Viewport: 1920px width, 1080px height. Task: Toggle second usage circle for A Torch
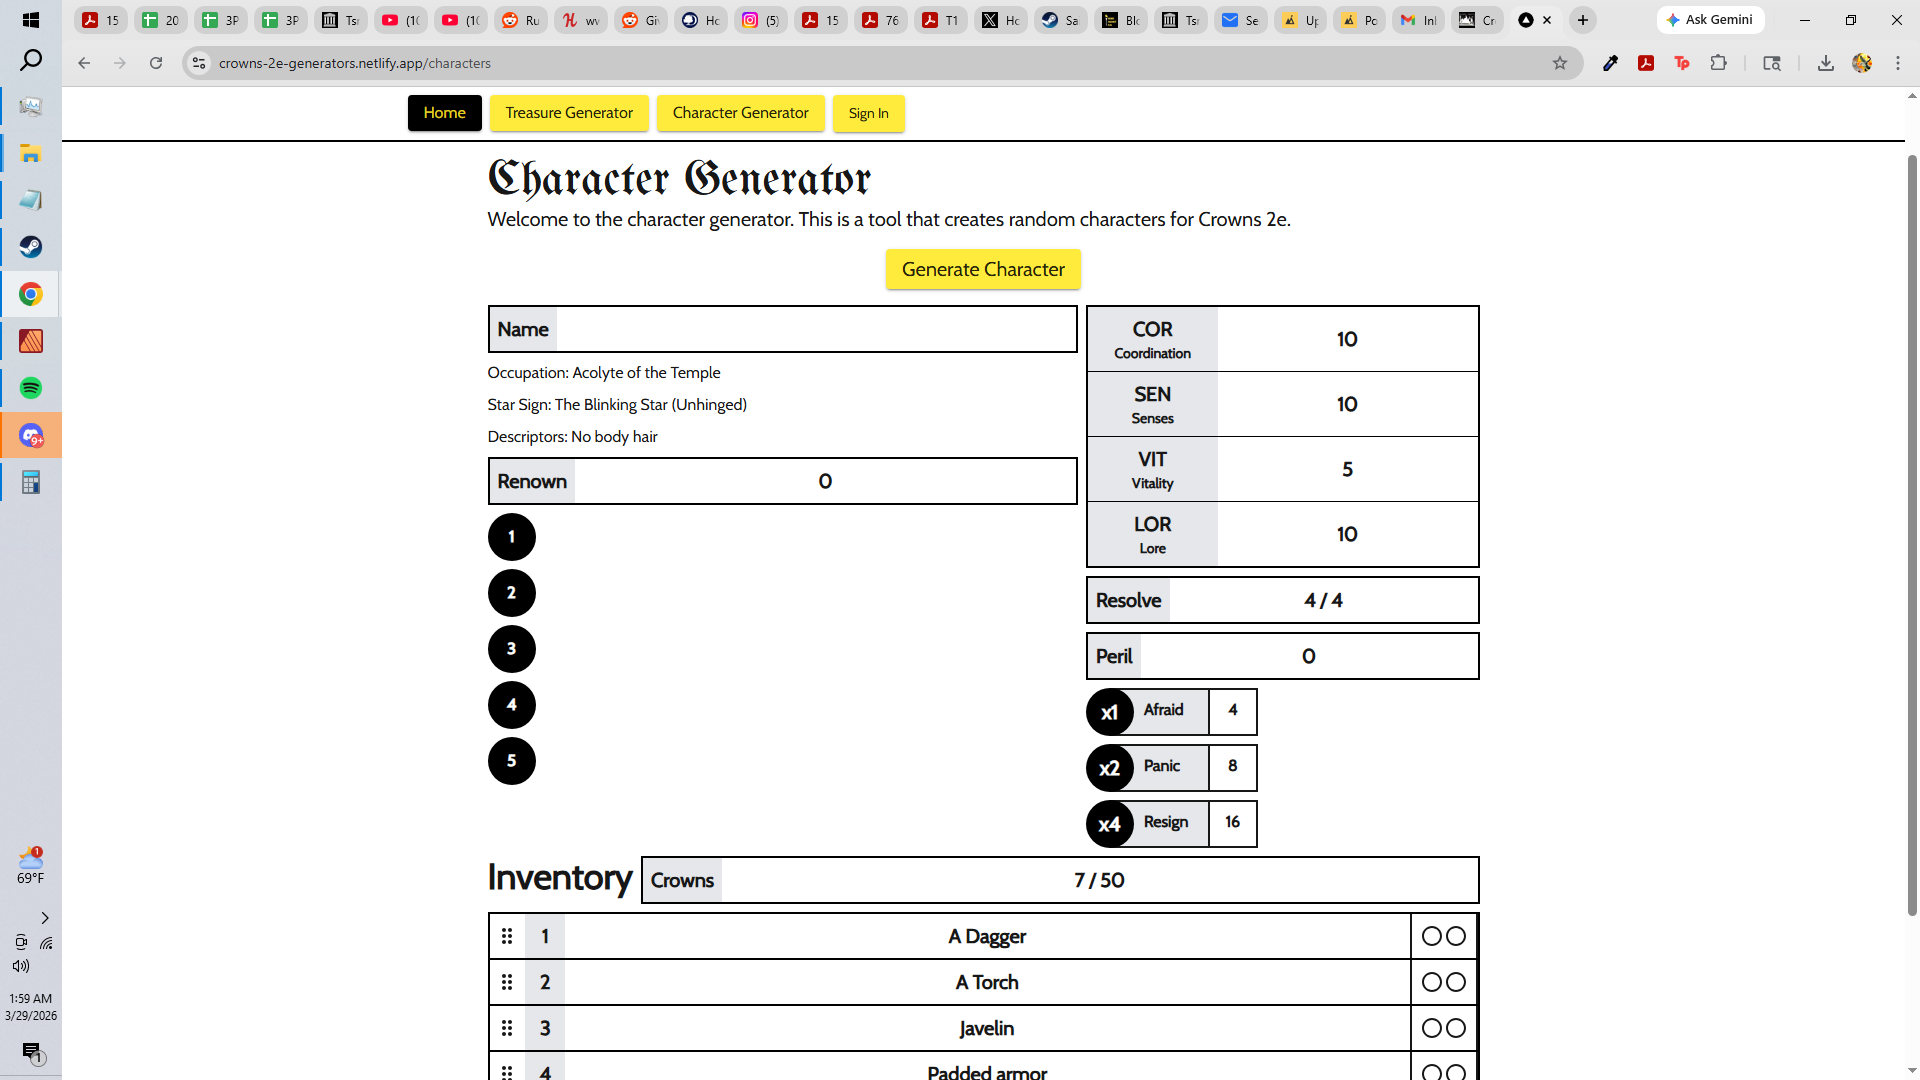point(1456,982)
